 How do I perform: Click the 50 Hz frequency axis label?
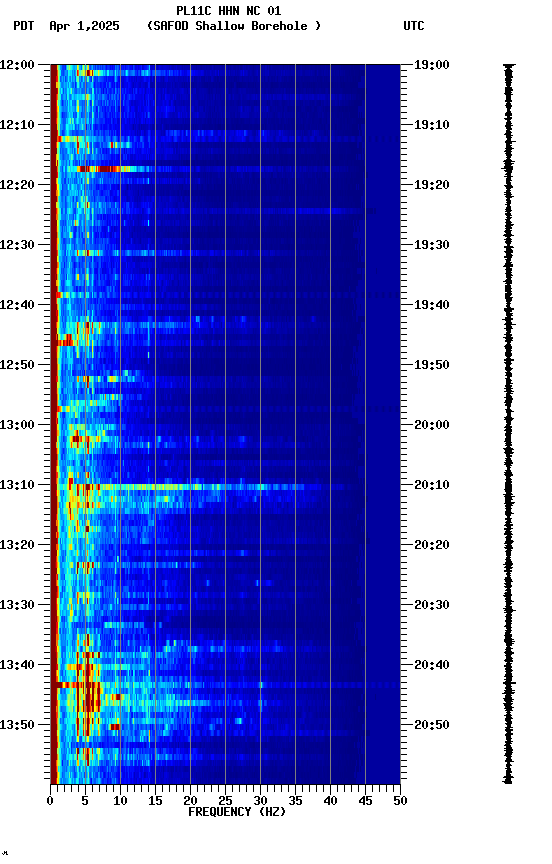click(401, 801)
